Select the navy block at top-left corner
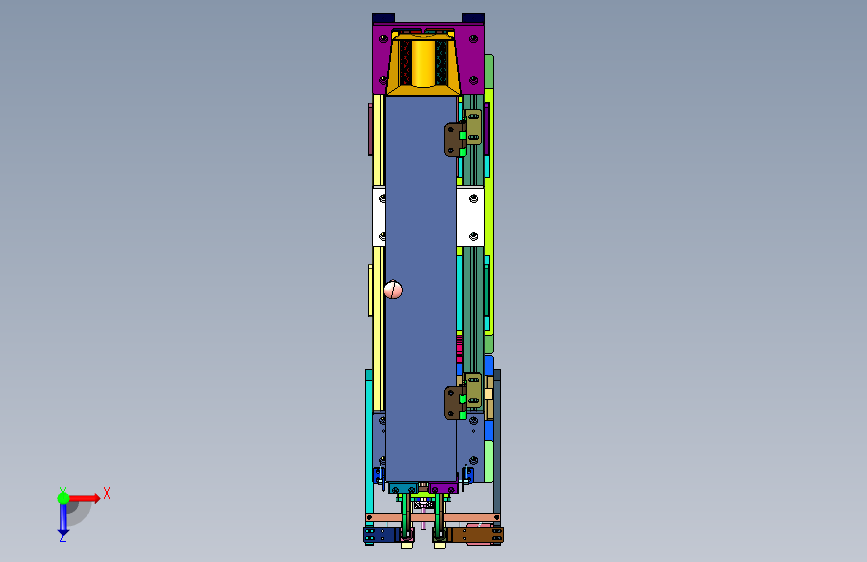Image resolution: width=867 pixels, height=562 pixels. click(x=383, y=18)
